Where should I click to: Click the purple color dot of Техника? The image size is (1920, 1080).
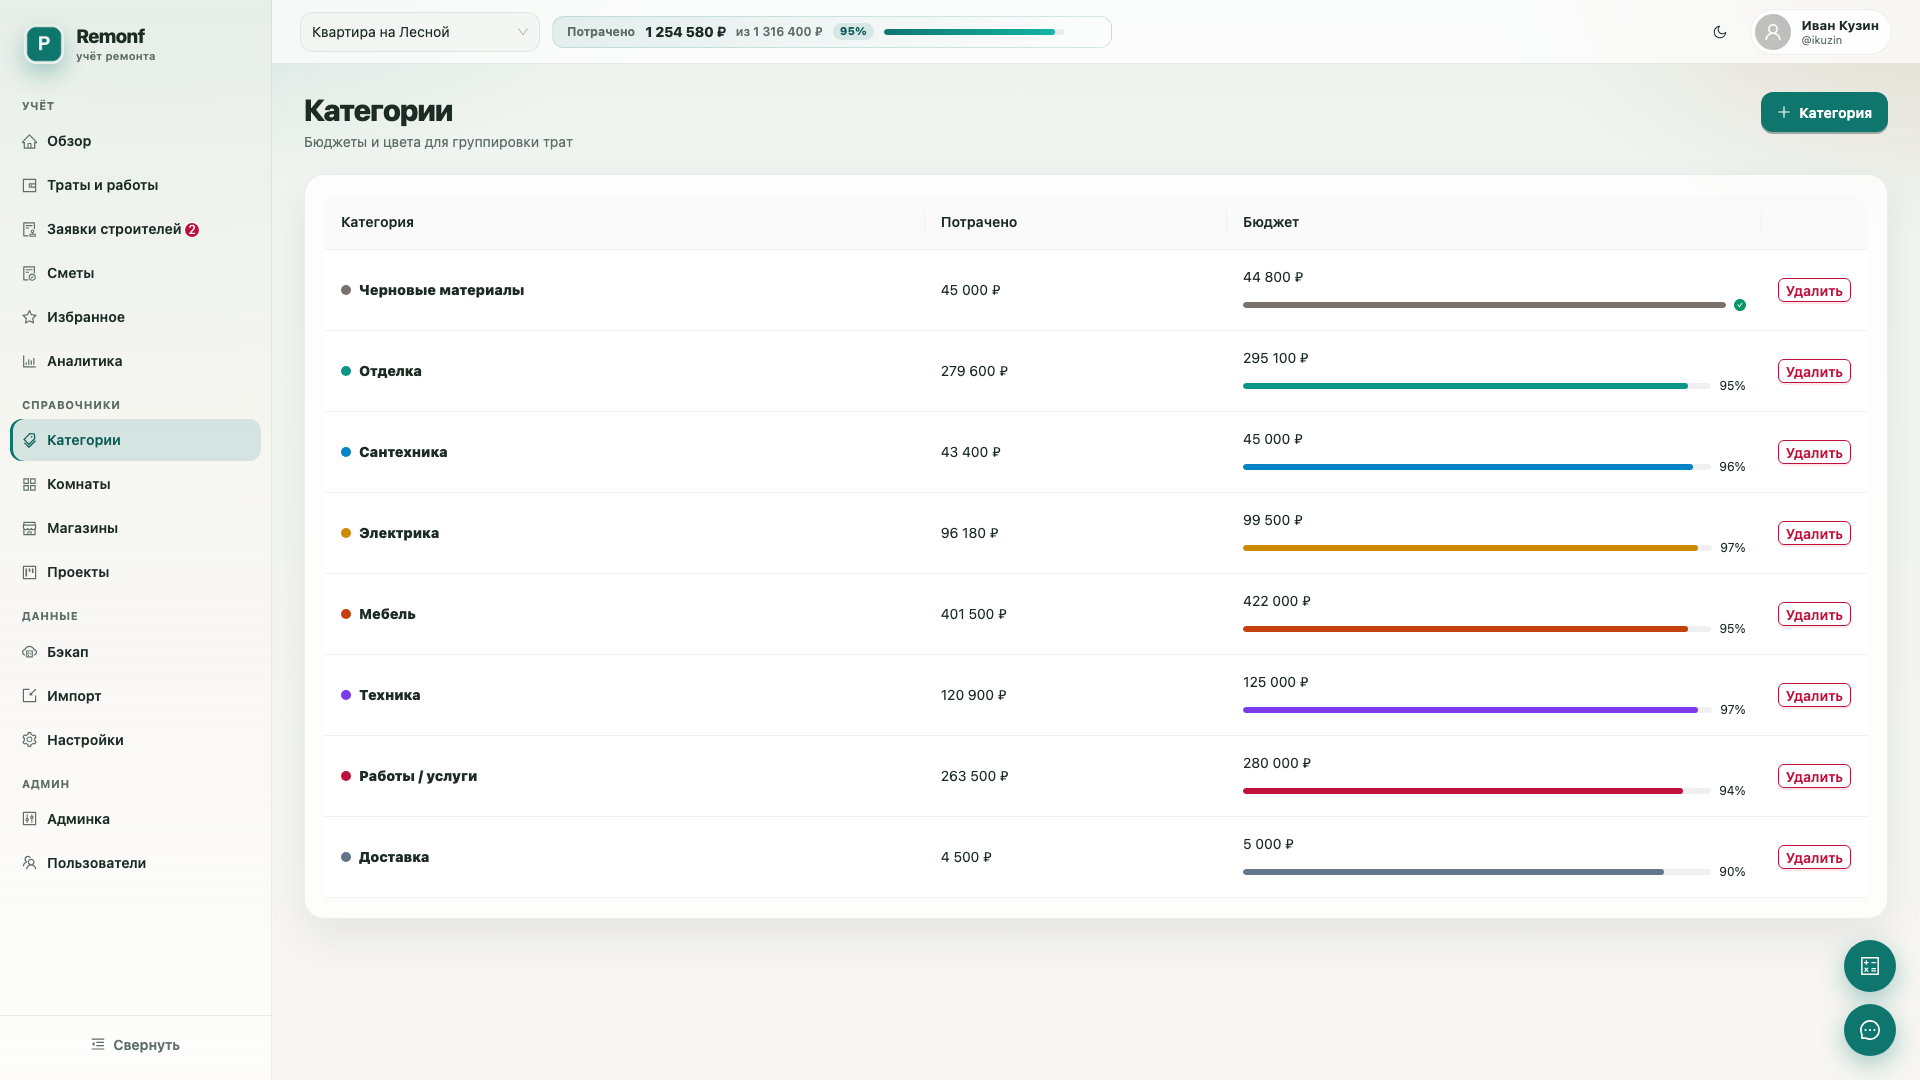(346, 695)
